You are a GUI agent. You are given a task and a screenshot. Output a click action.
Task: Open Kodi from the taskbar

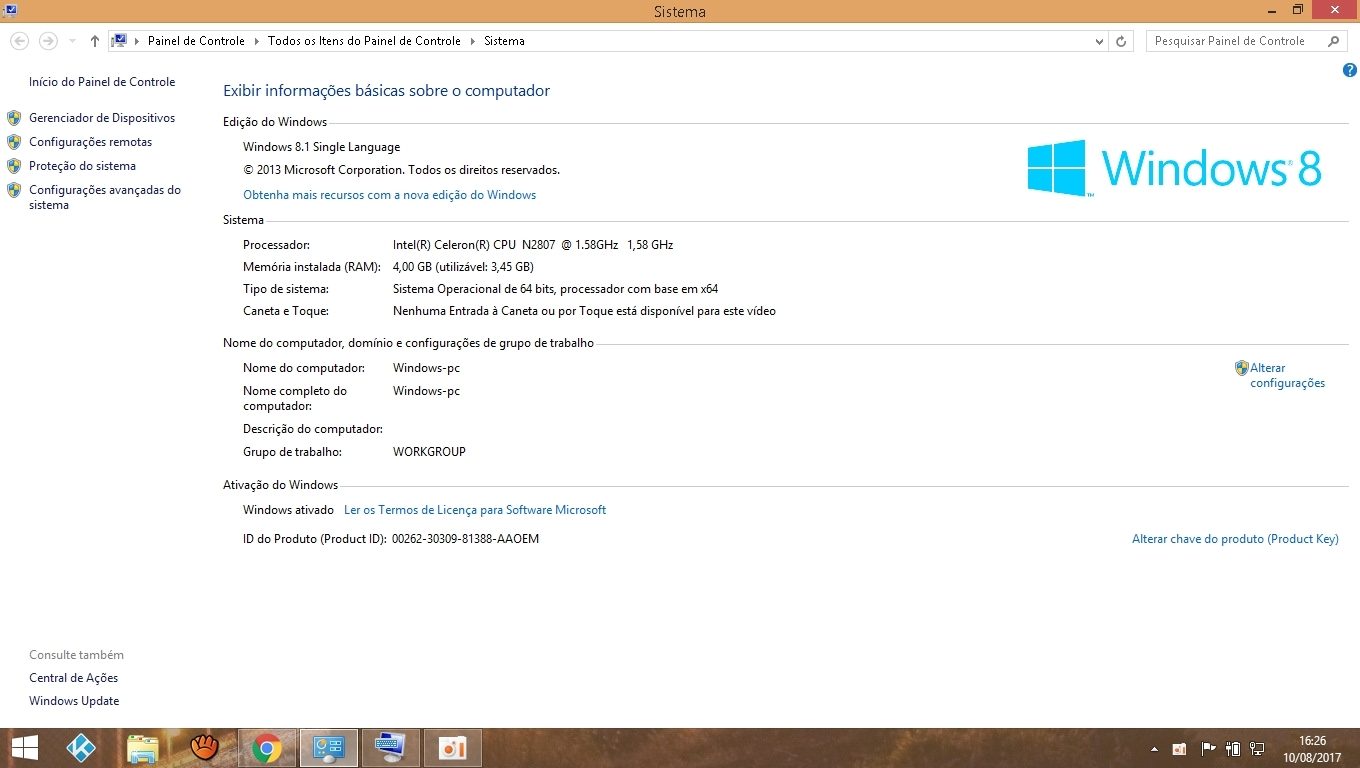pos(81,748)
